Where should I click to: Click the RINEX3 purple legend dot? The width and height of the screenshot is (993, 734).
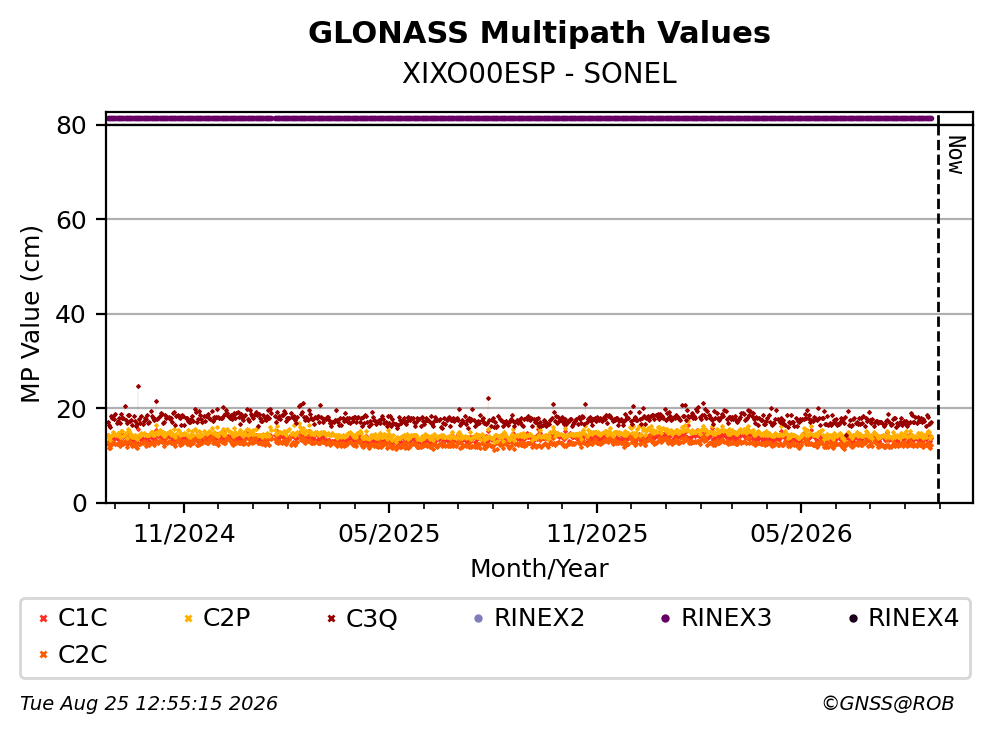(666, 619)
